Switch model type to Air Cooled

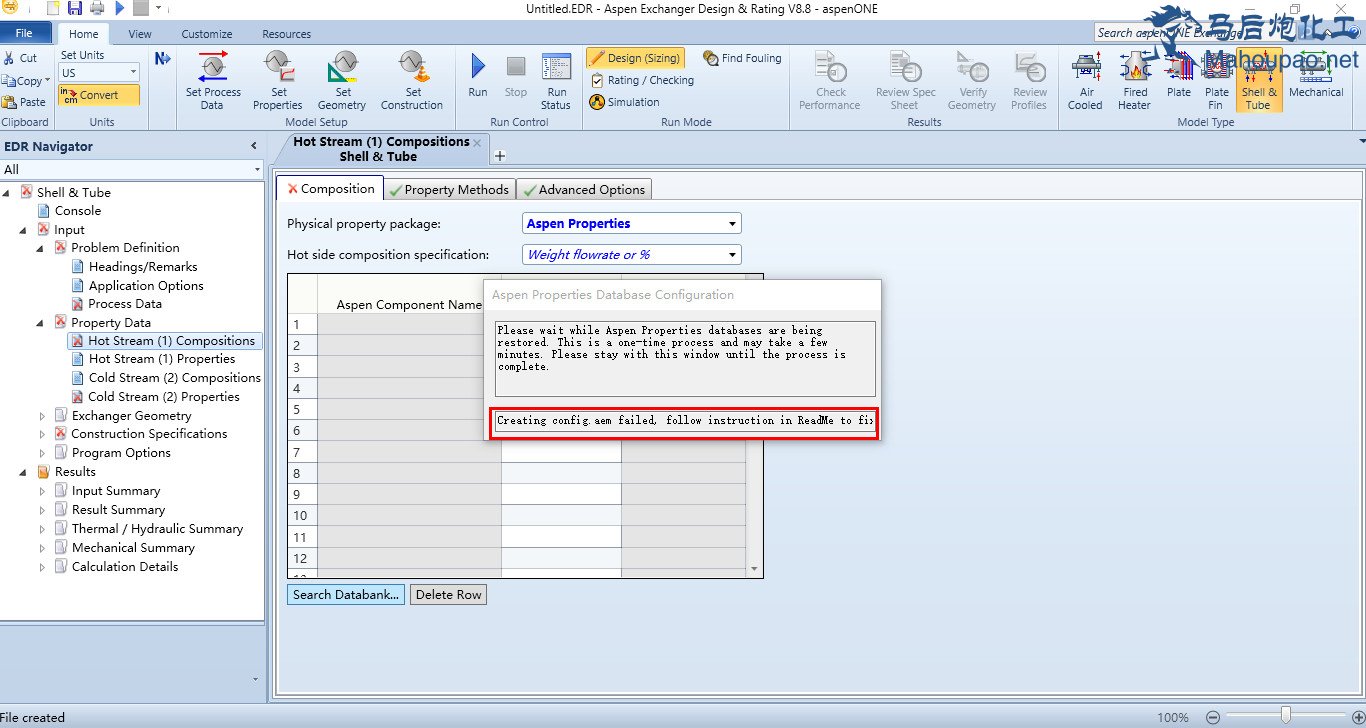[1085, 80]
